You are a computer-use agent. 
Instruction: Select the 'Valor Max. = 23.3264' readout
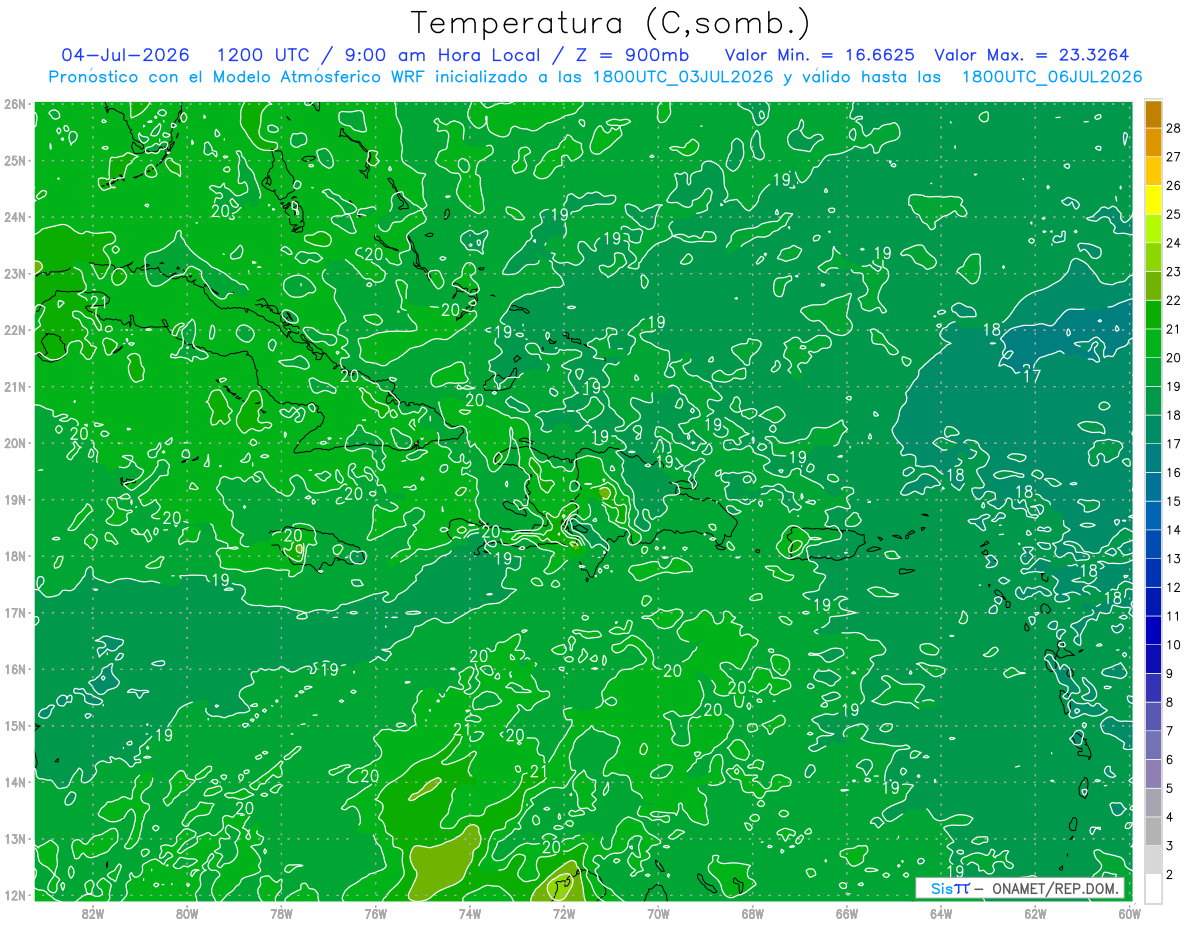coord(1030,55)
